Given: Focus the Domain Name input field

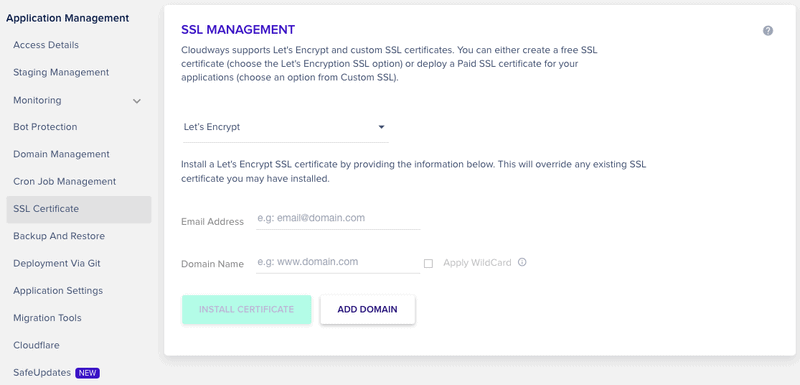Looking at the screenshot, I should click(338, 263).
